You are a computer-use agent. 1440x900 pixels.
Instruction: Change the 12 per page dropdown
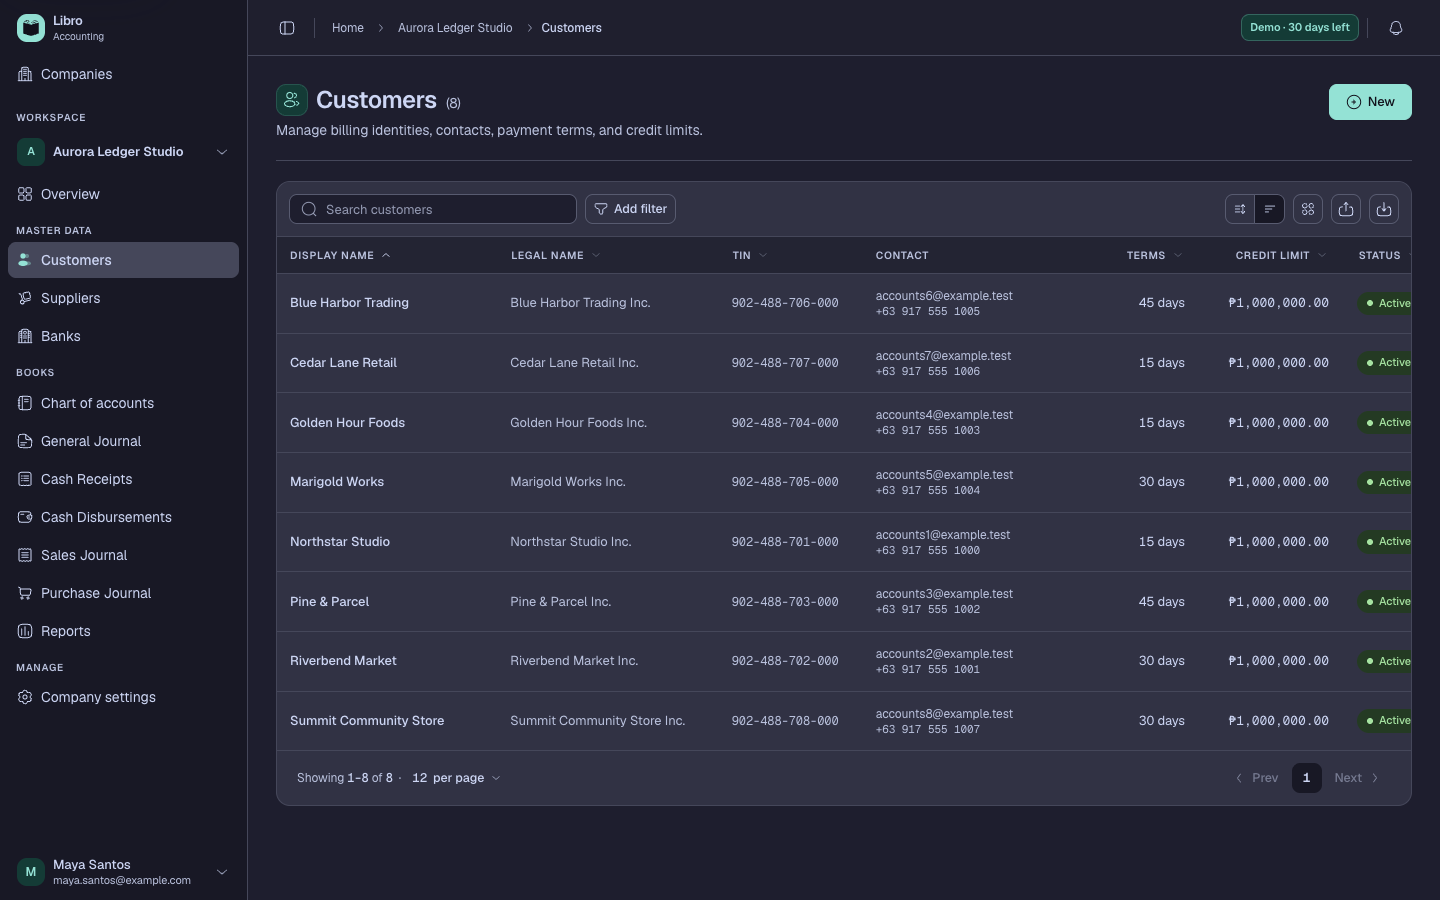pyautogui.click(x=456, y=778)
